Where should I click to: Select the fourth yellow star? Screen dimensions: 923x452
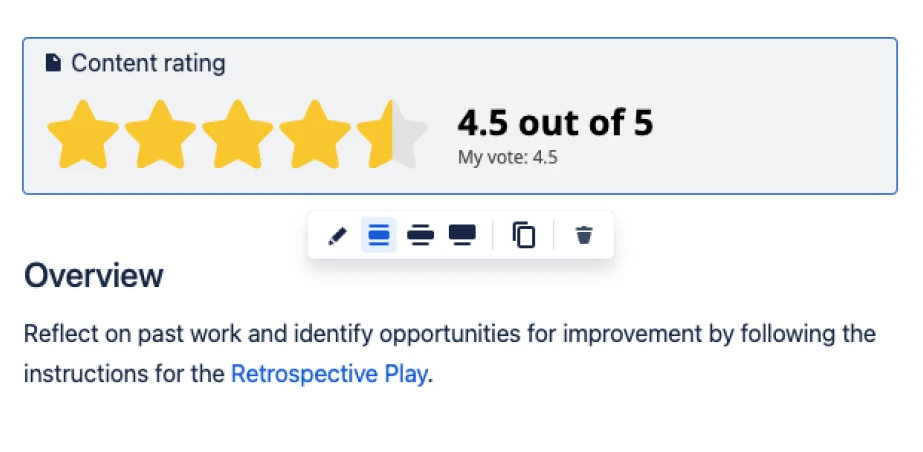(x=315, y=135)
